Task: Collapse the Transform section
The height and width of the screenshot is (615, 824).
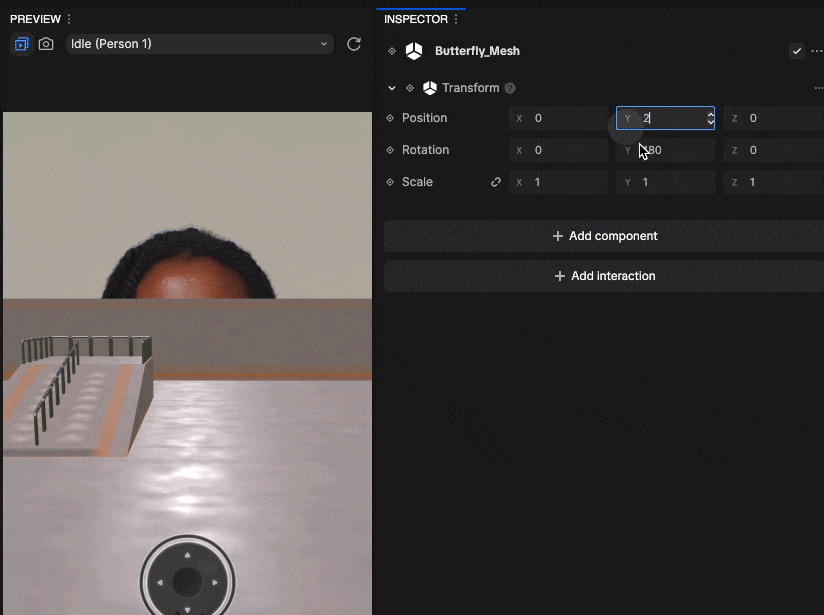Action: pyautogui.click(x=392, y=88)
